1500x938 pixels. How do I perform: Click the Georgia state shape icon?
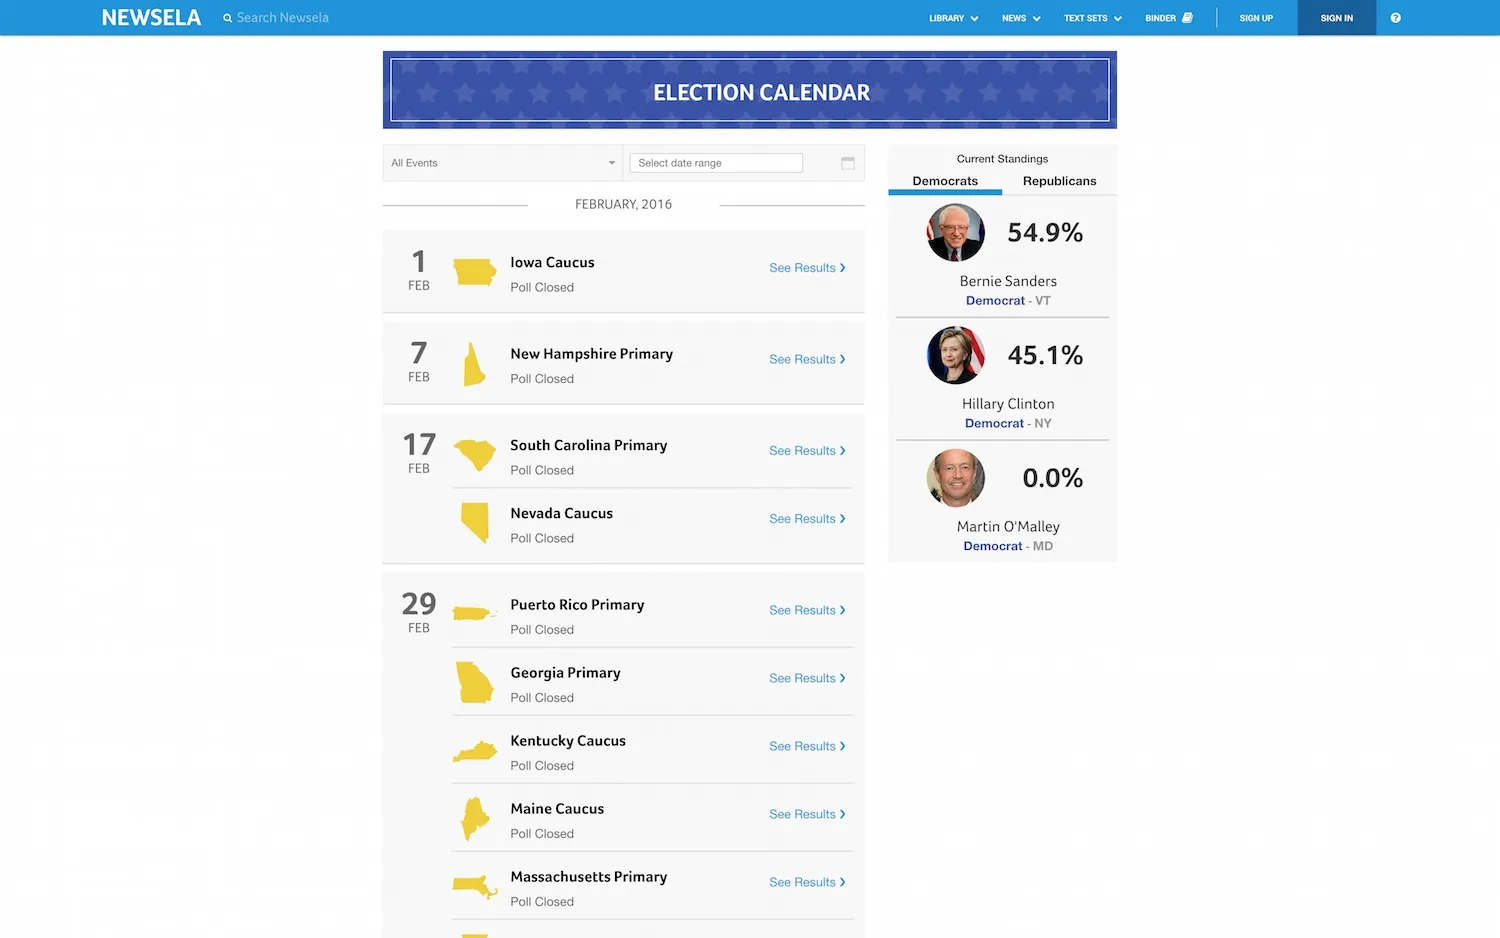coord(474,683)
